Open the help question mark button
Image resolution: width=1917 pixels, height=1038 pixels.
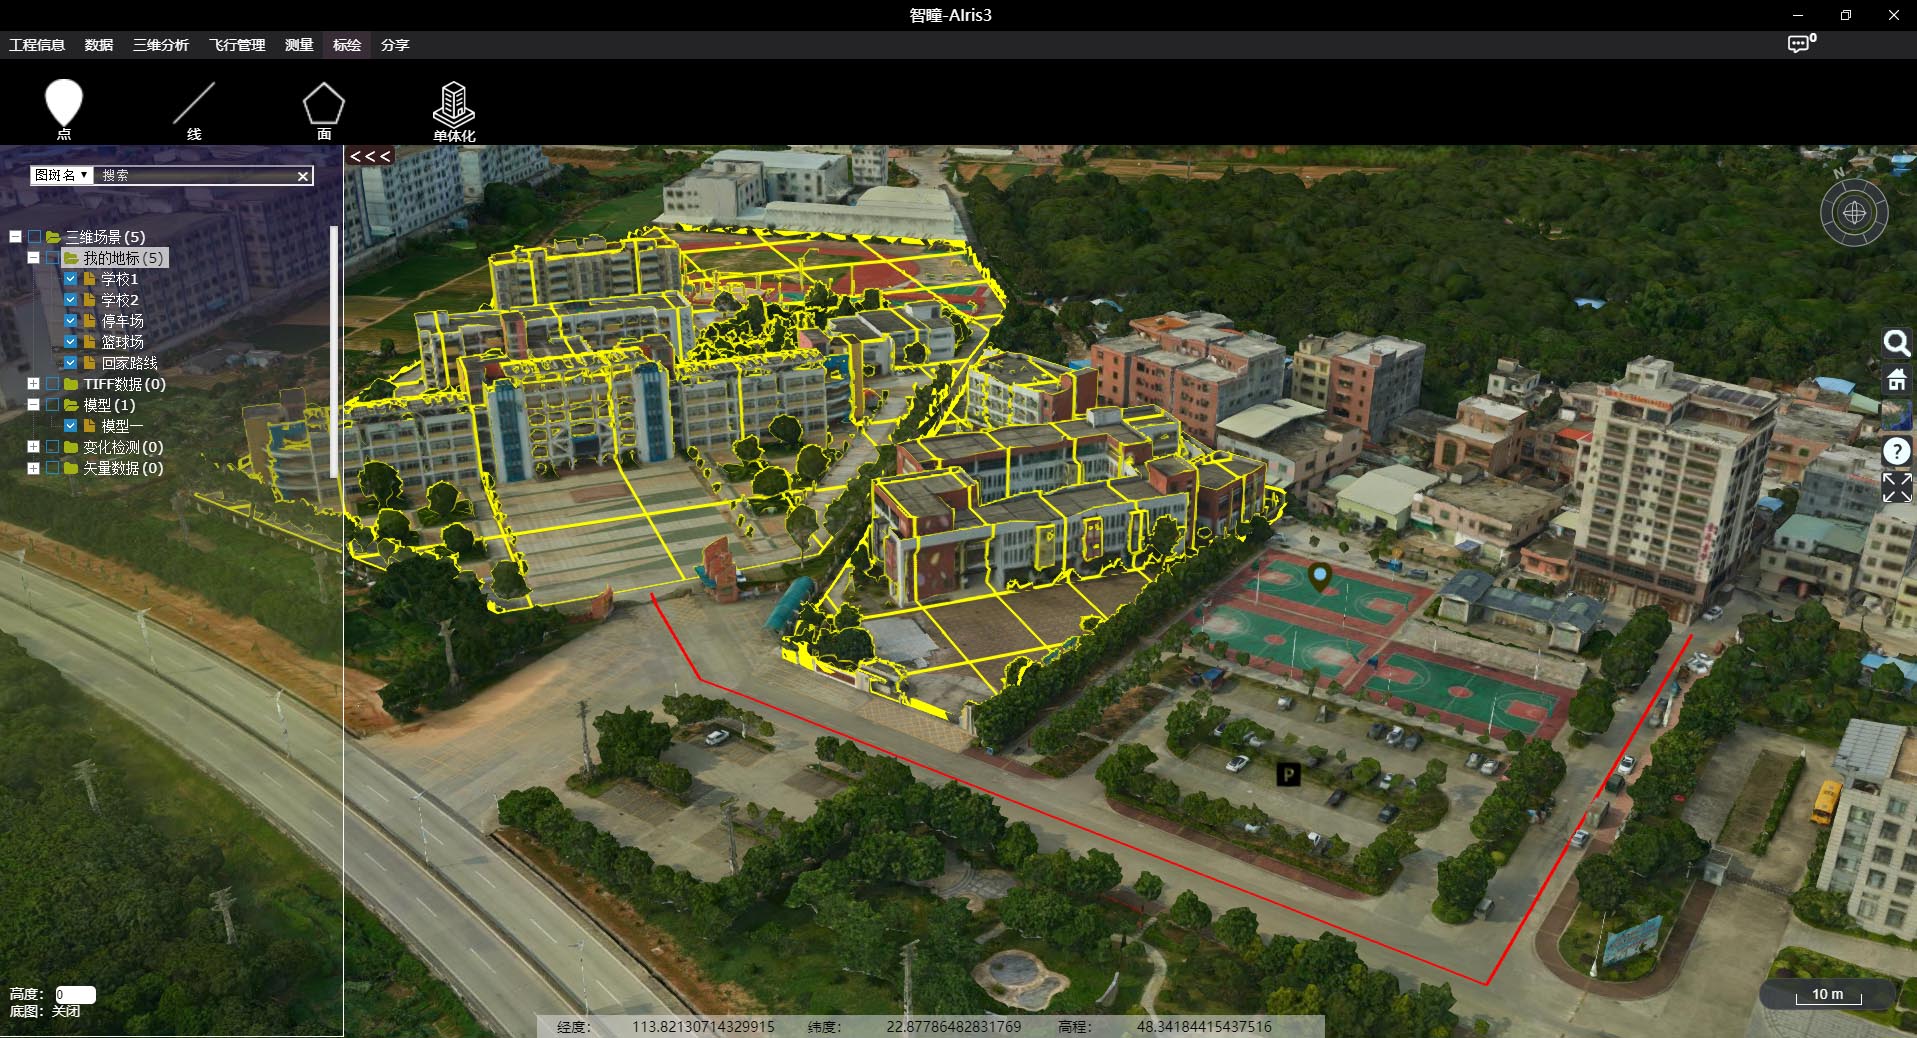1896,451
